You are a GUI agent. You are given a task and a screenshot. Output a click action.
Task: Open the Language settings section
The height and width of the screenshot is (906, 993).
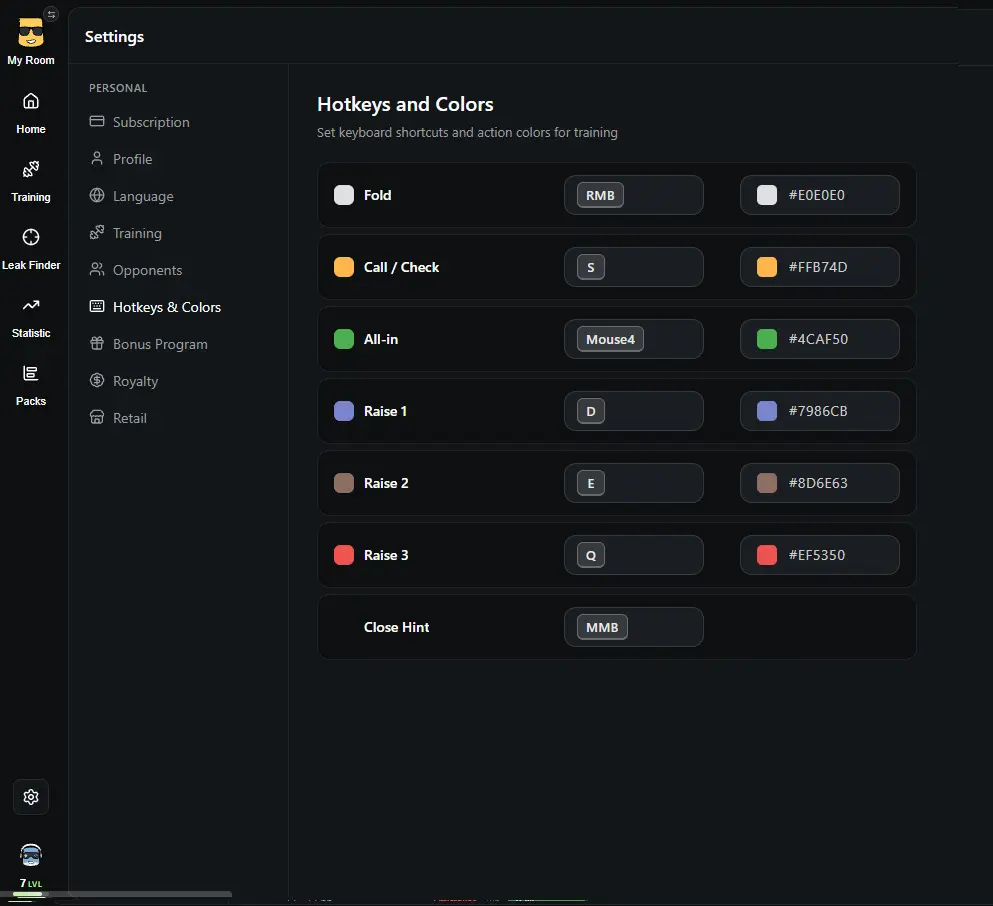pos(132,196)
